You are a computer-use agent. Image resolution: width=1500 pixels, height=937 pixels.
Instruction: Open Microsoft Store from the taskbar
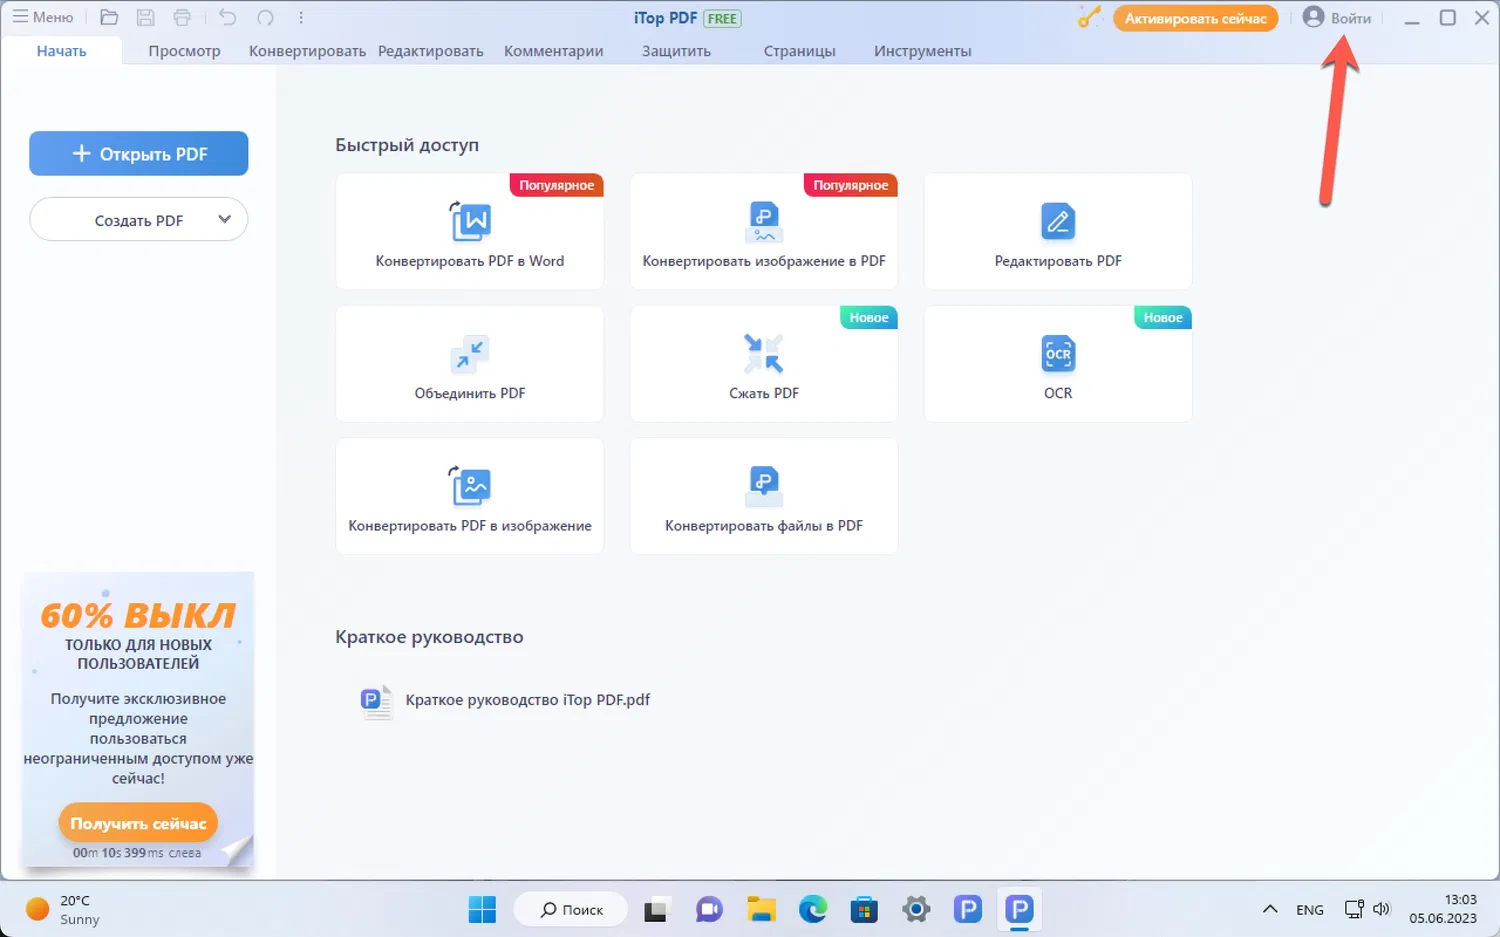point(864,910)
